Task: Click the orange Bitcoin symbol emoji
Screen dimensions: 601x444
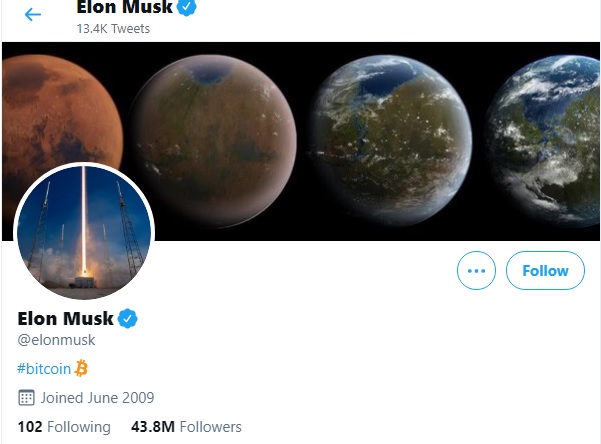Action: click(x=81, y=368)
